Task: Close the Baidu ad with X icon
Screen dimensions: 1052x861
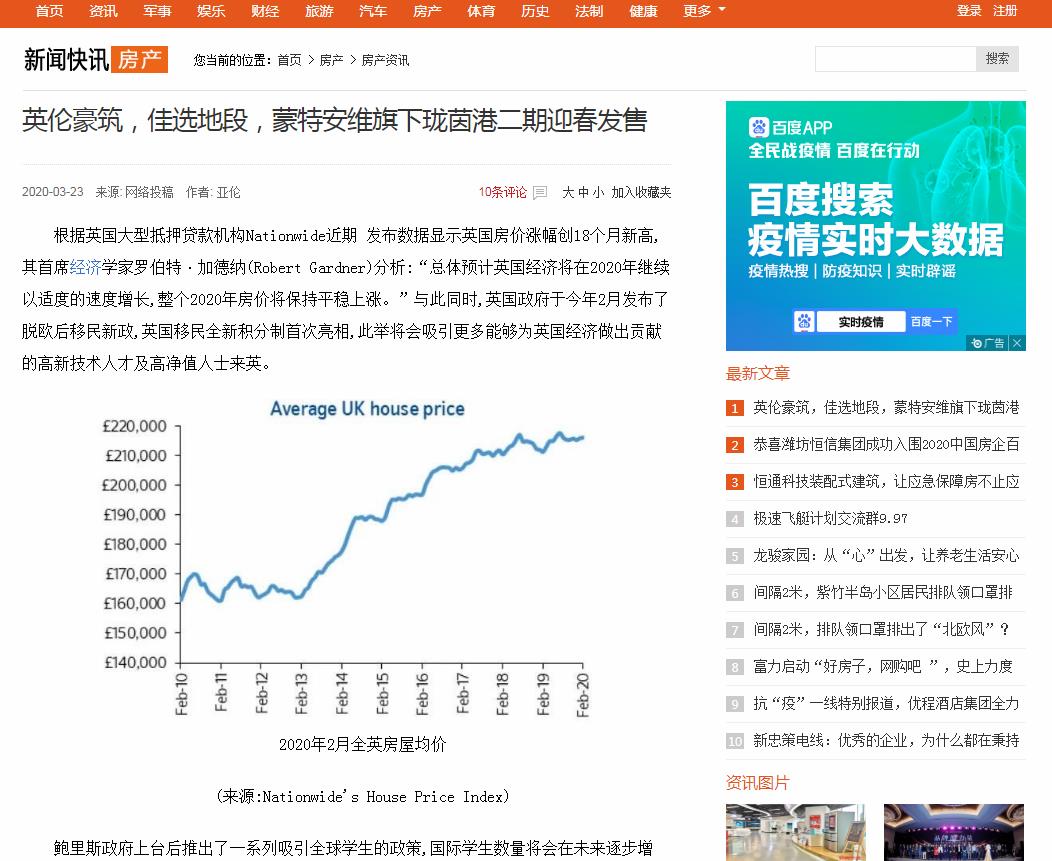Action: [1017, 343]
